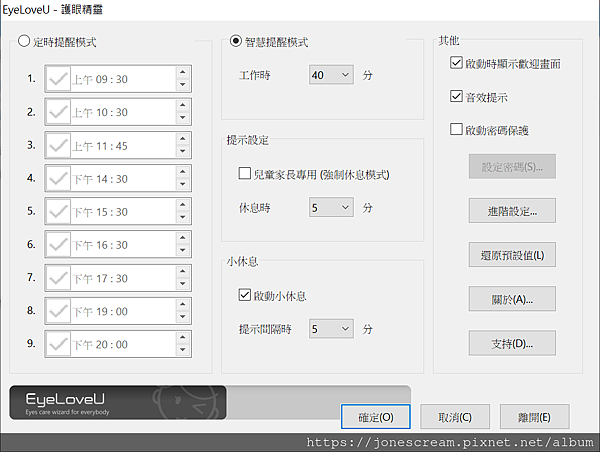
Task: Decrease time on the 下午 19:00 spinner
Action: tap(183, 317)
